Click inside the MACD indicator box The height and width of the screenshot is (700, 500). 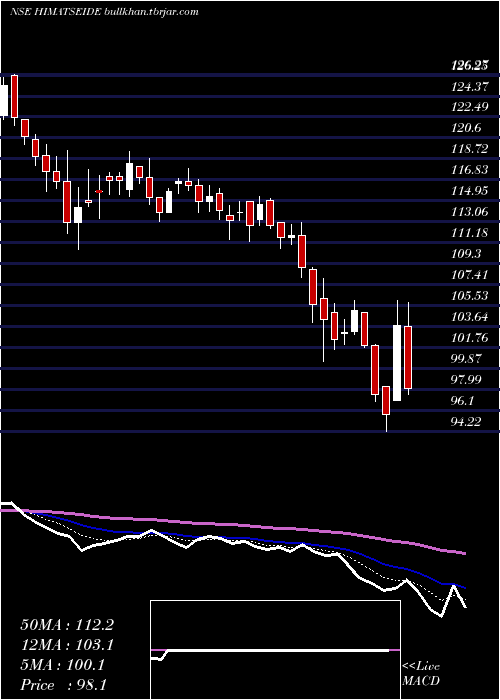(x=275, y=650)
